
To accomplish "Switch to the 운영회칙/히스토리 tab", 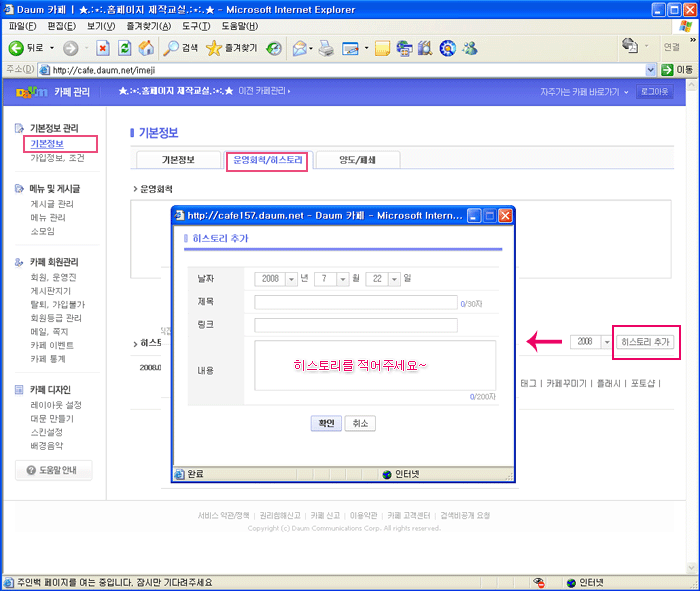I will [267, 160].
